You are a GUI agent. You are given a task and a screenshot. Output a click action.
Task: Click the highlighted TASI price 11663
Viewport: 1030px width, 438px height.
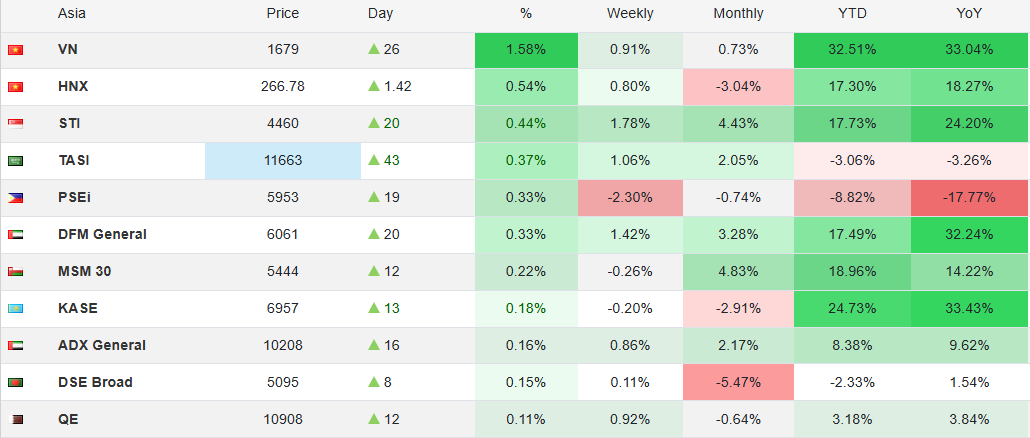pyautogui.click(x=282, y=161)
